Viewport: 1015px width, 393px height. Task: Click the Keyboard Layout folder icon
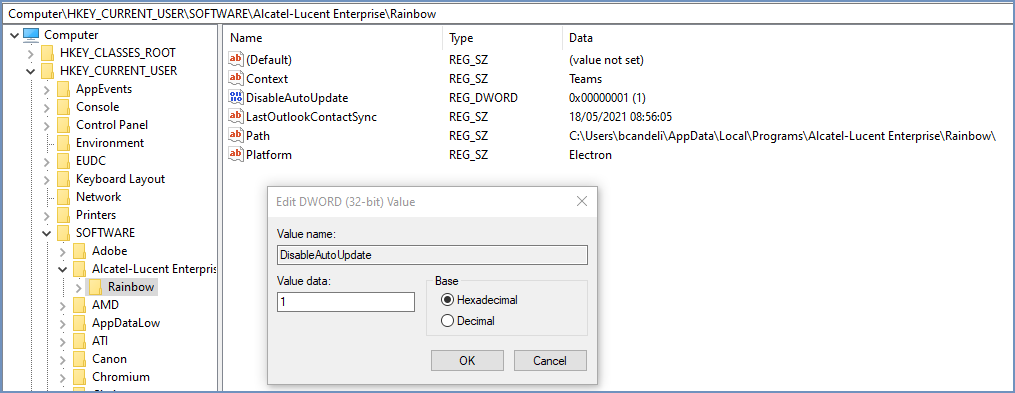click(63, 179)
